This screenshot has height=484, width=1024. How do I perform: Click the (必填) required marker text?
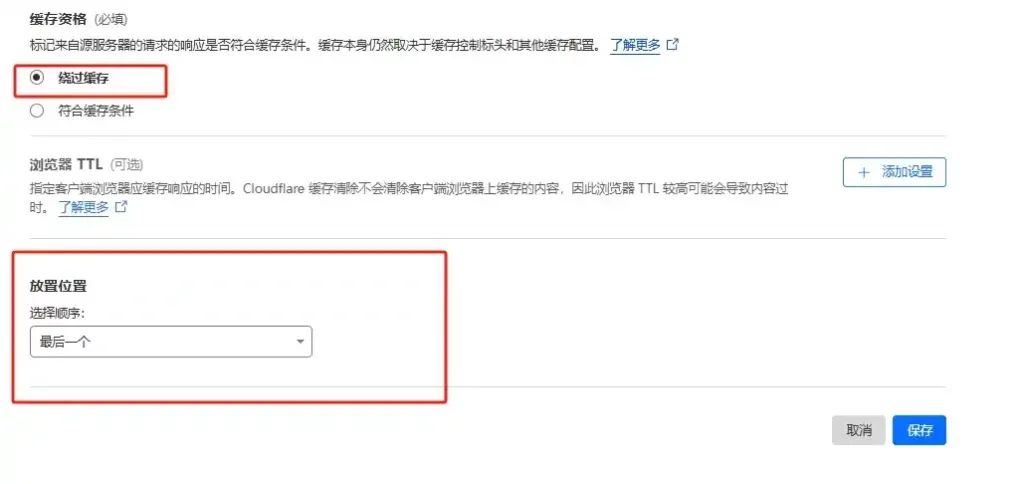pyautogui.click(x=110, y=19)
